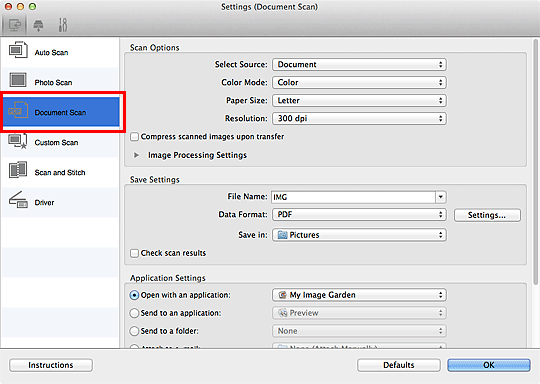
Task: Click the Scan and Stitch icon
Action: click(x=18, y=170)
